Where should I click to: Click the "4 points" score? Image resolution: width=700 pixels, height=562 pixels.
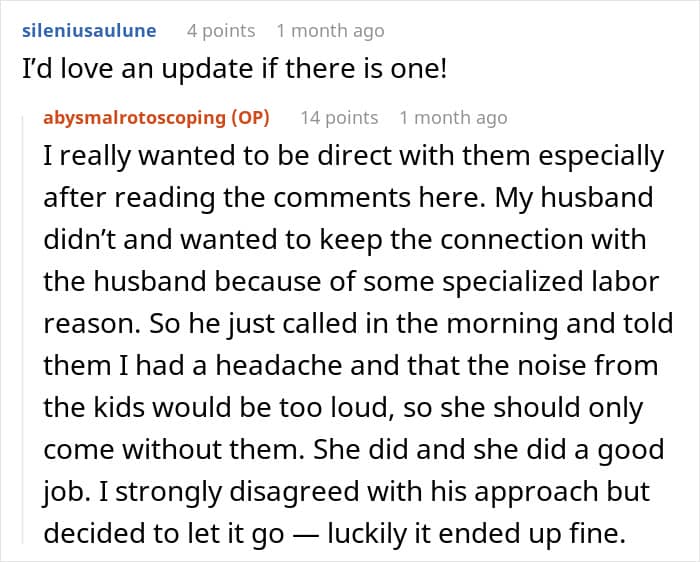[x=221, y=31]
